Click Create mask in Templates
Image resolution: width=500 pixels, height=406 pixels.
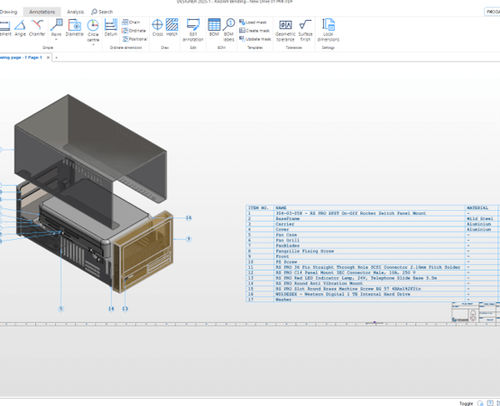254,31
